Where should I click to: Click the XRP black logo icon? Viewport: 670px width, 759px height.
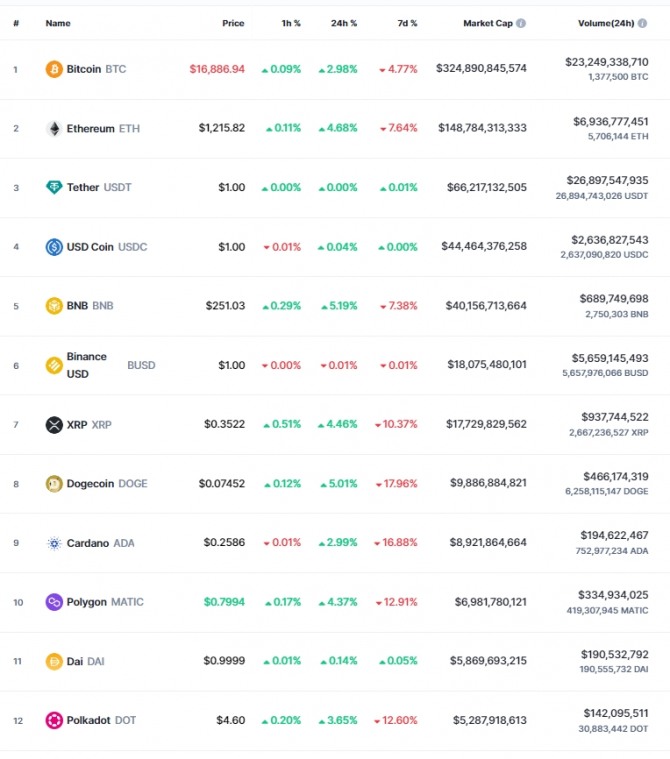click(54, 425)
